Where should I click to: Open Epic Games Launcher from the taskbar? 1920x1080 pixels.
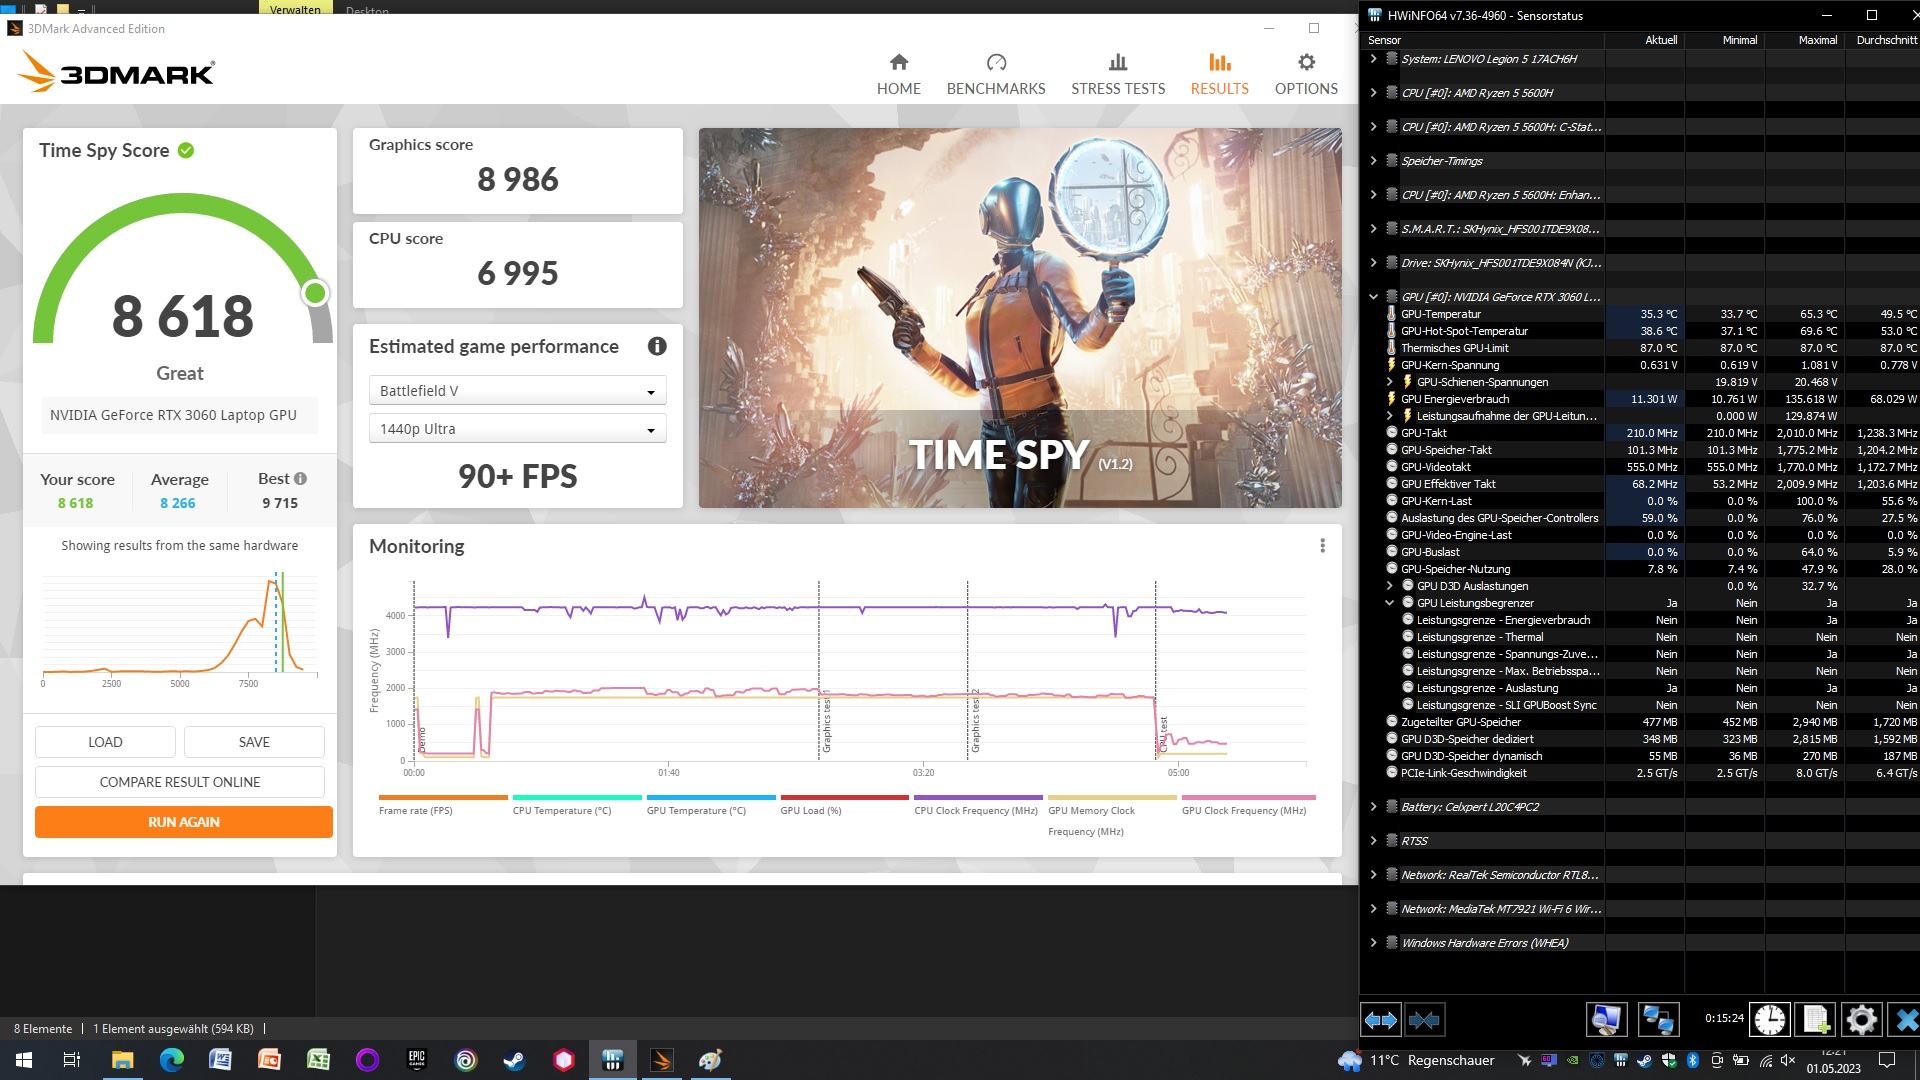pyautogui.click(x=416, y=1059)
